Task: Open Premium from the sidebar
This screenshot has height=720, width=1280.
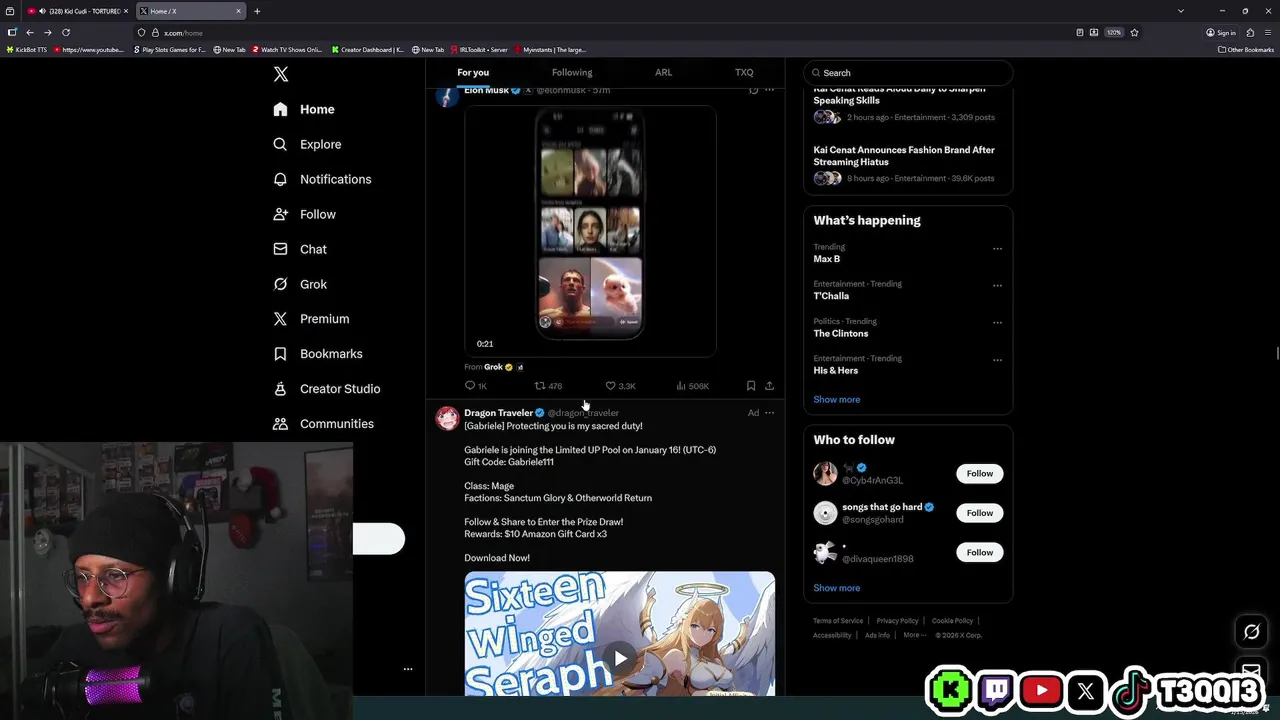Action: point(311,319)
